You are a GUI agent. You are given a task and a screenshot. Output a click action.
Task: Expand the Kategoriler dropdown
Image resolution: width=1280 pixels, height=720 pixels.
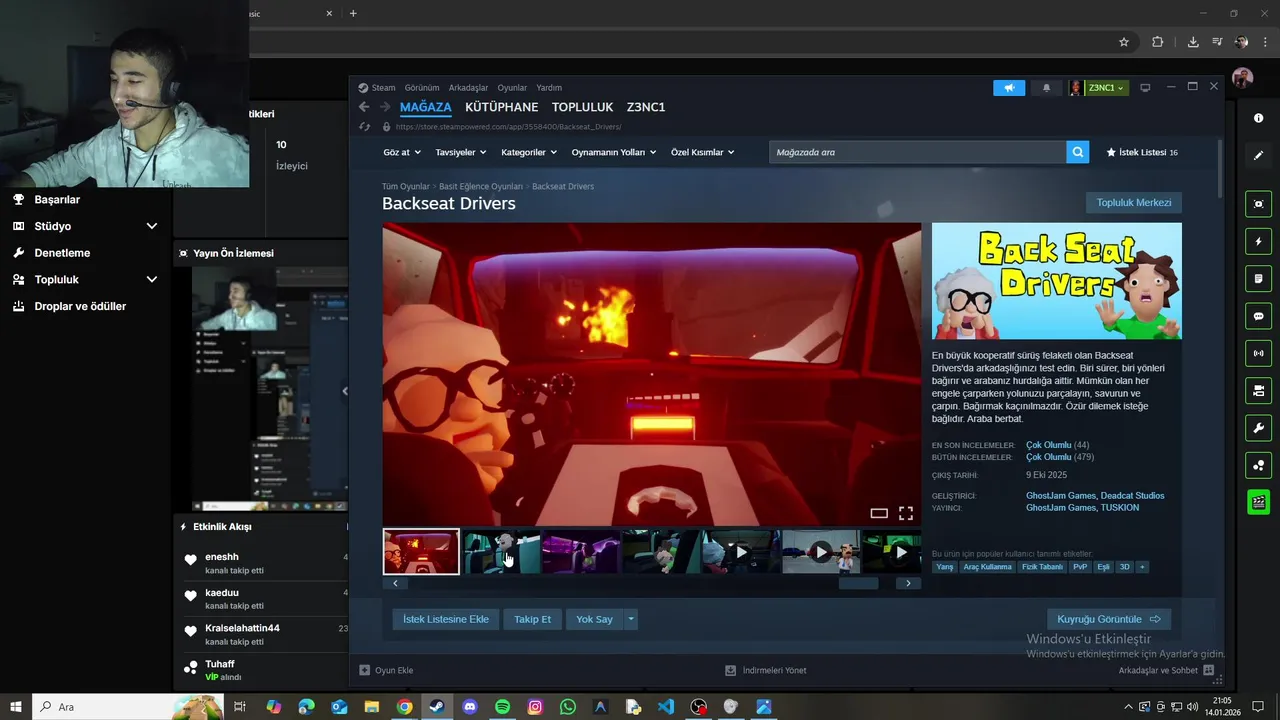coord(529,152)
